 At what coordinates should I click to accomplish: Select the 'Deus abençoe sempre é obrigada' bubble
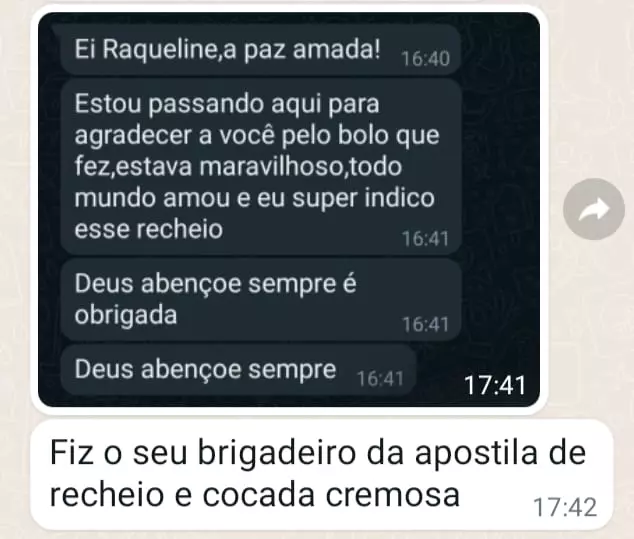(261, 300)
